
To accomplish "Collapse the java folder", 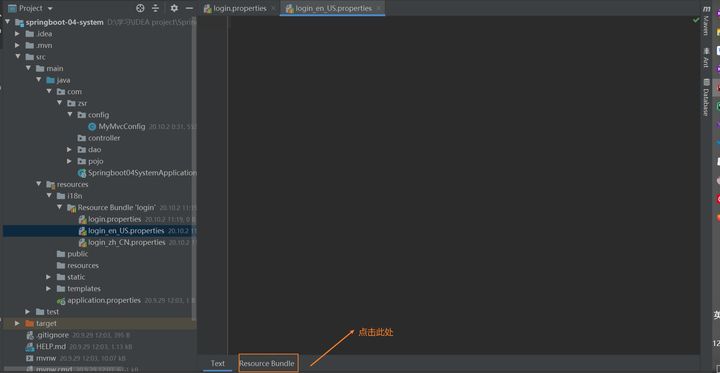I will pyautogui.click(x=39, y=80).
